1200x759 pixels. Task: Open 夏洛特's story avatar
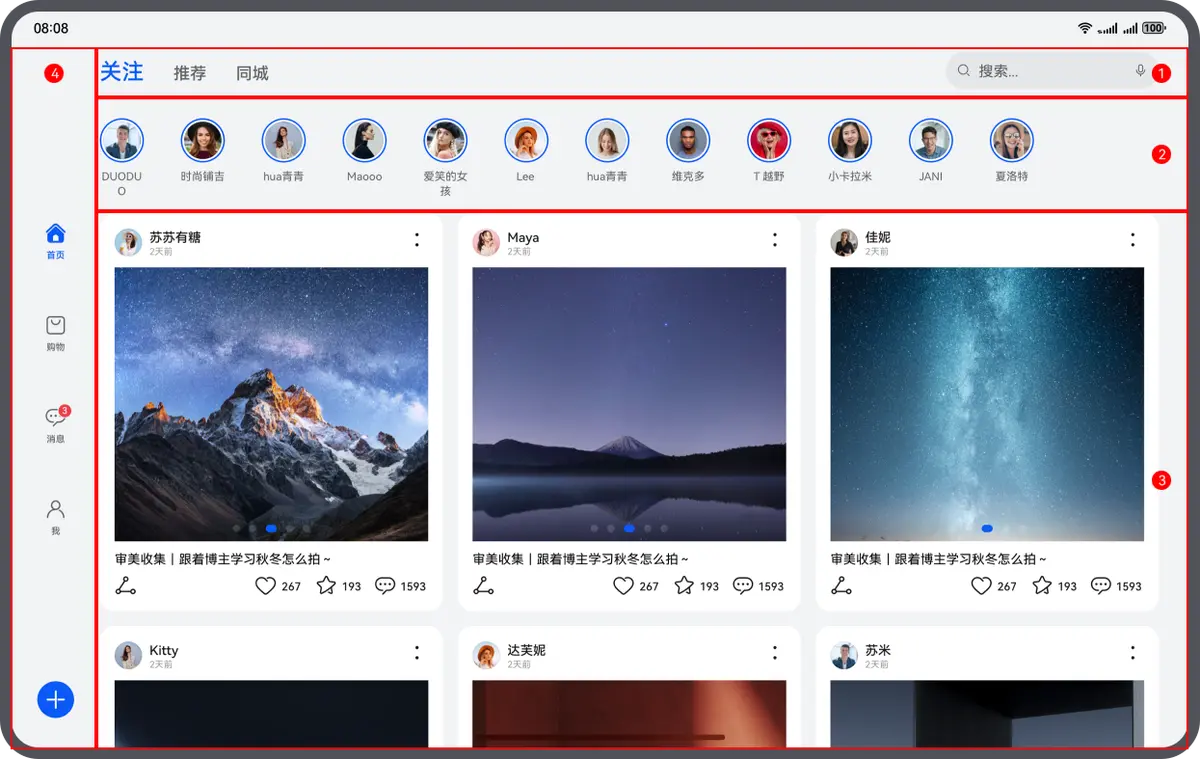[1012, 141]
